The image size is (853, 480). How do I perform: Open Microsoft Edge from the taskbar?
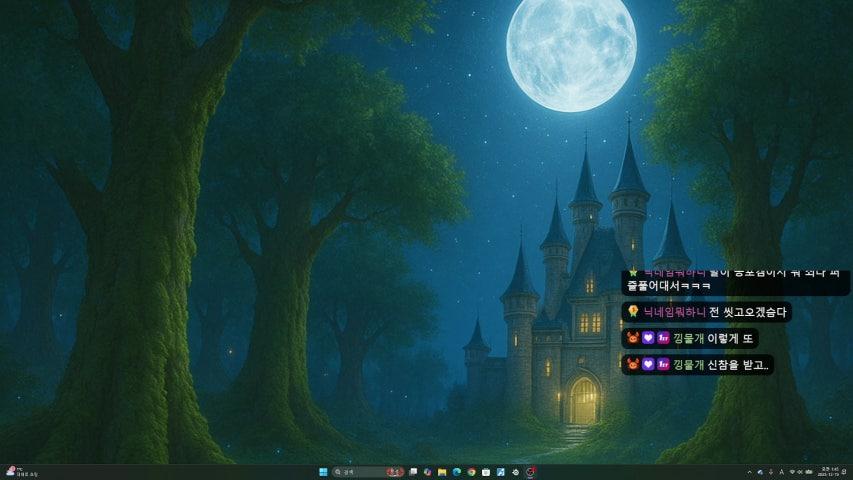tap(456, 472)
